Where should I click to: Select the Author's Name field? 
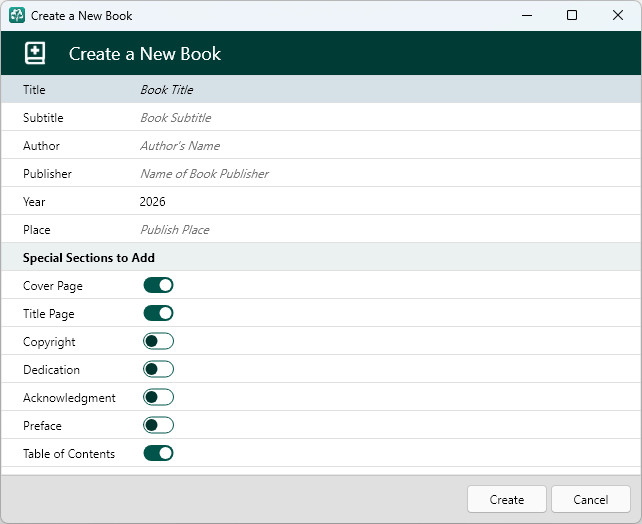coord(387,145)
